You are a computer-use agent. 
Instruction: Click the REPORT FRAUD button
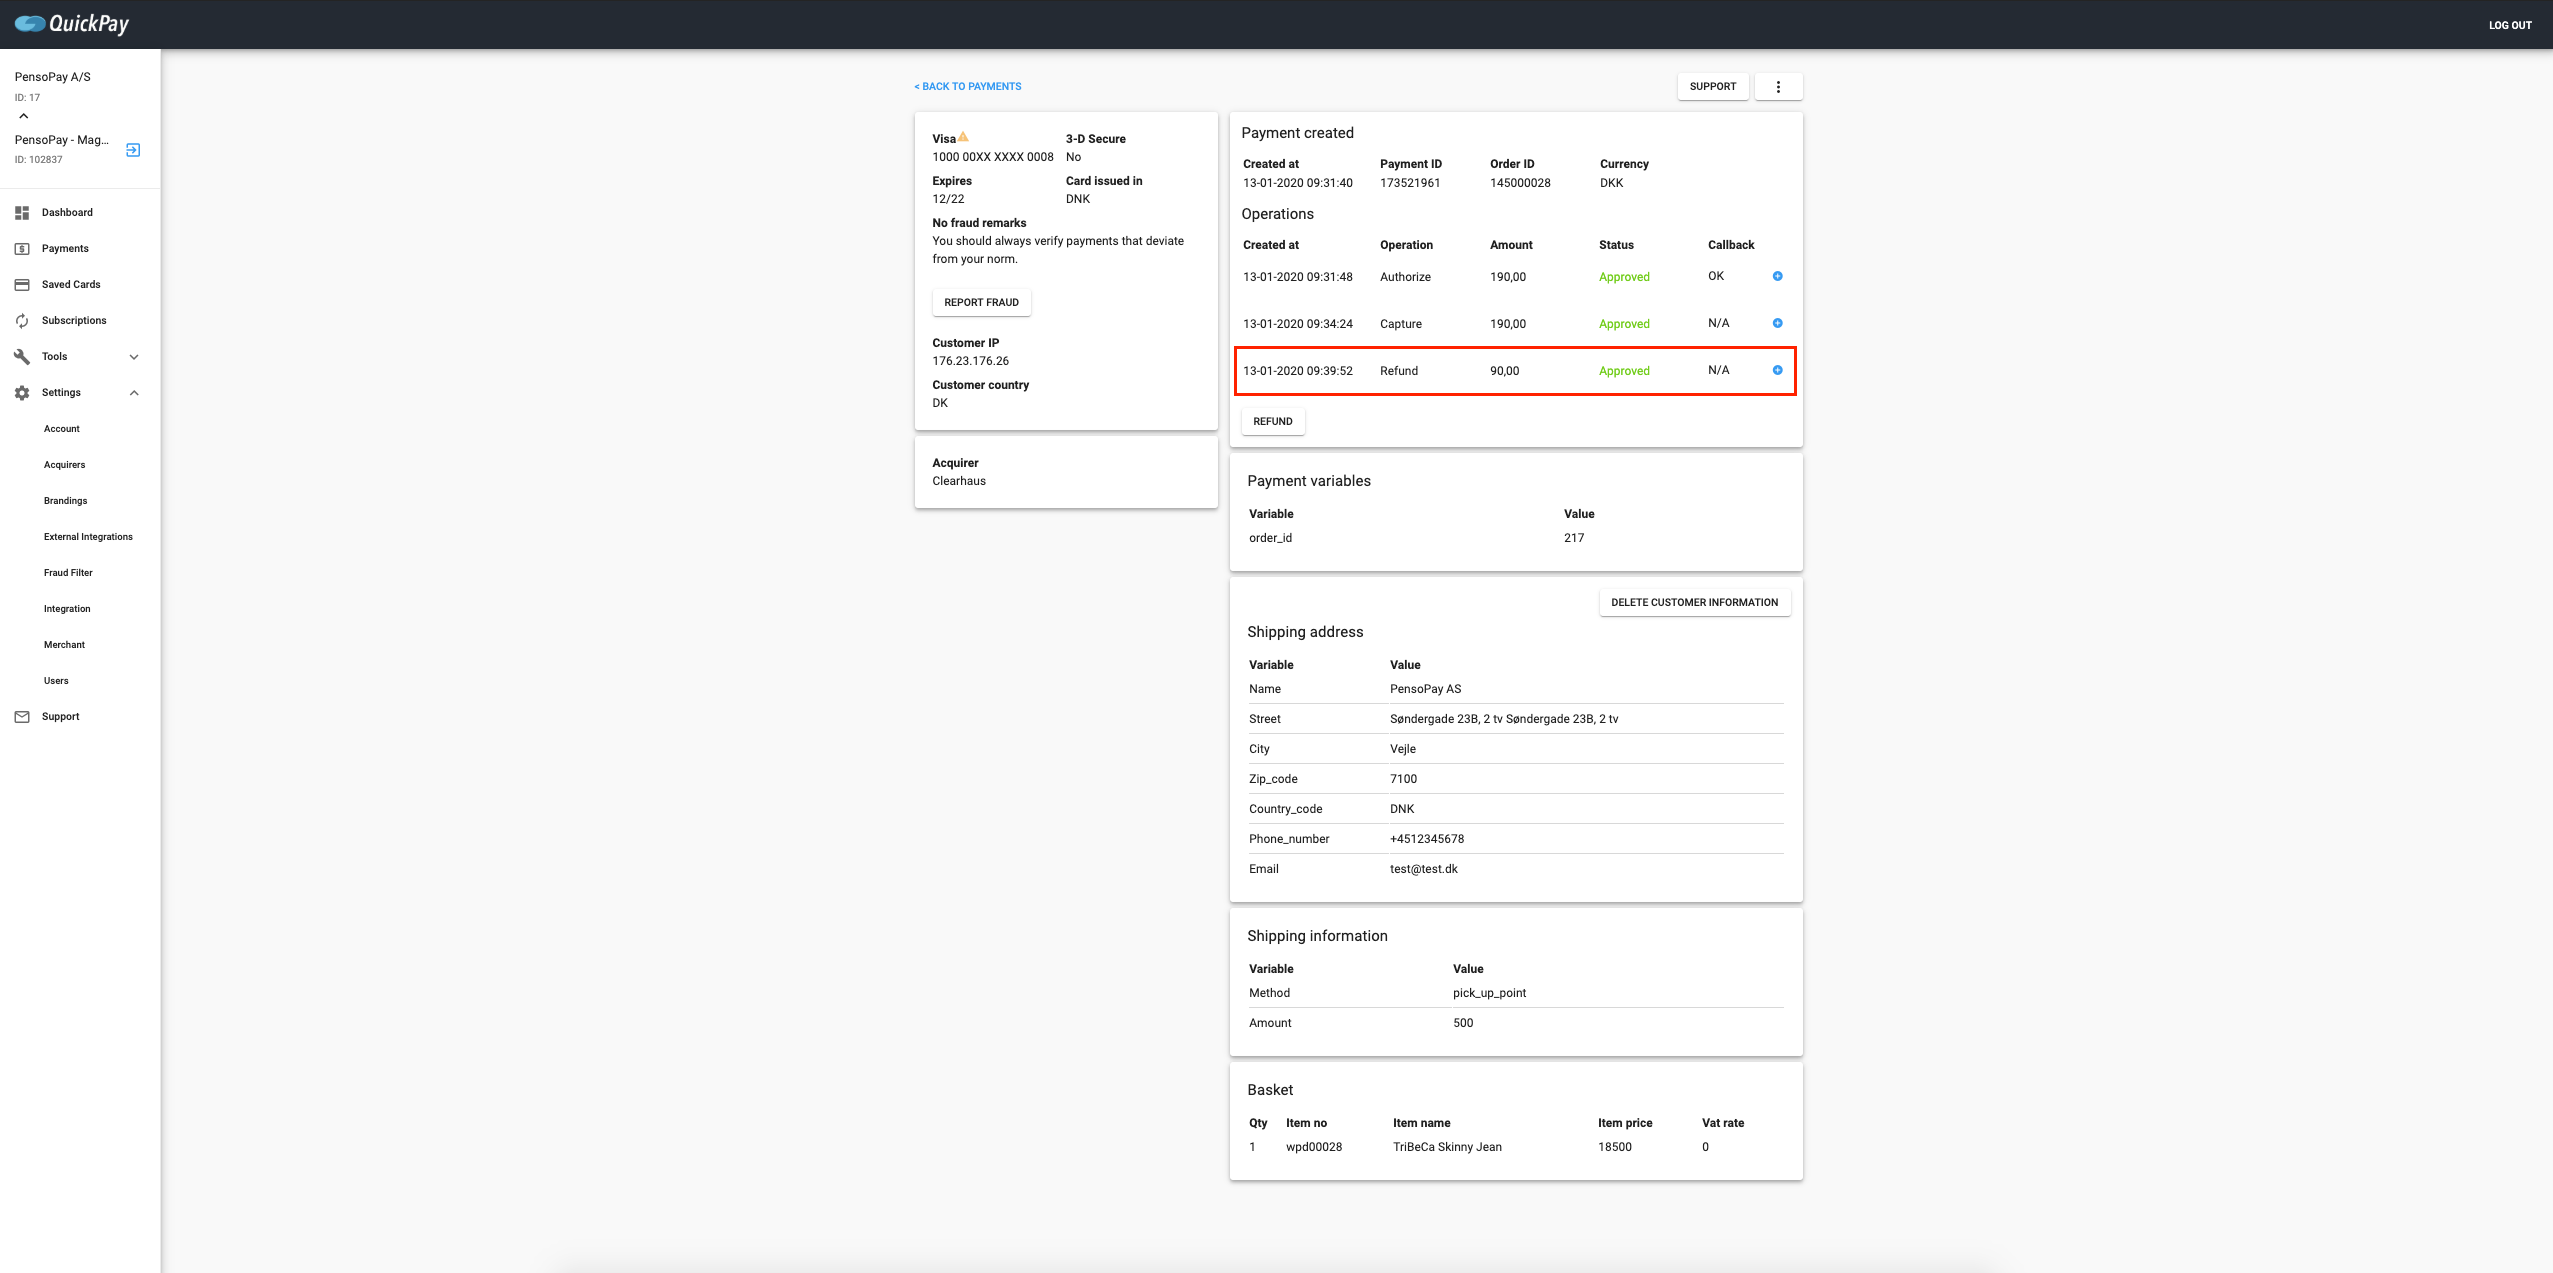click(x=981, y=303)
